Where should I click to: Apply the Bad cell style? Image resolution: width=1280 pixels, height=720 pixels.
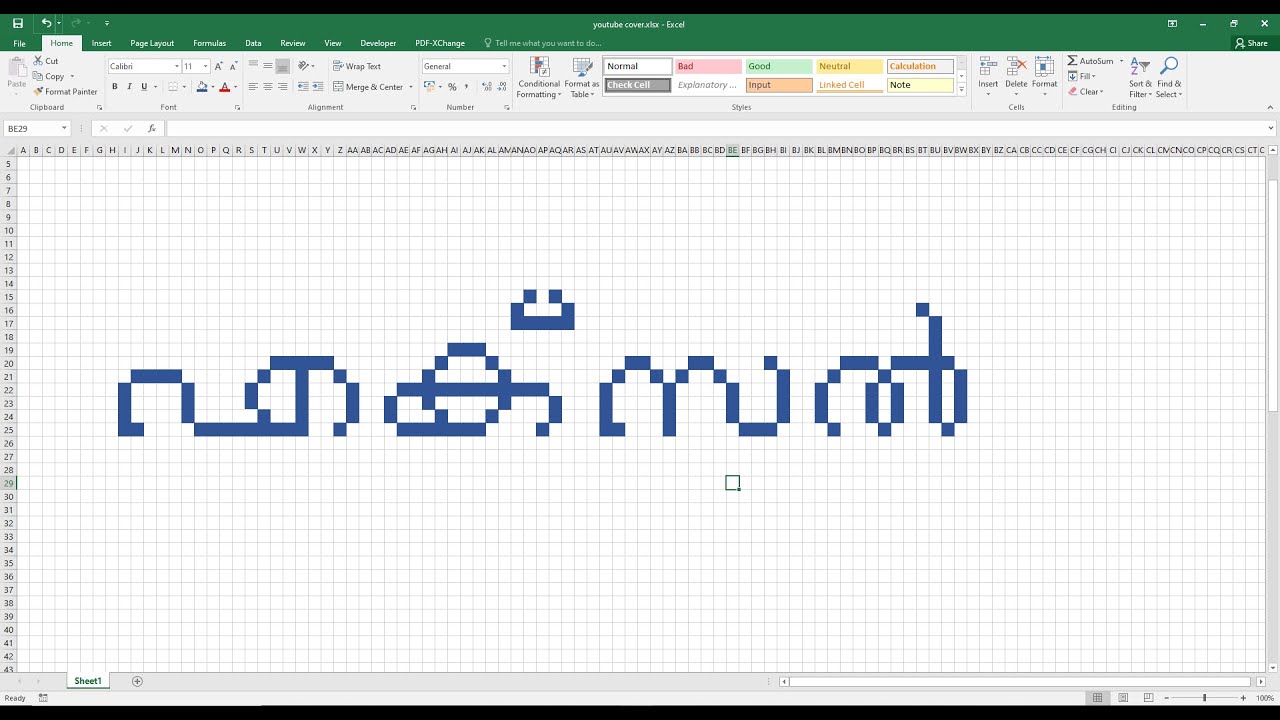(x=708, y=66)
